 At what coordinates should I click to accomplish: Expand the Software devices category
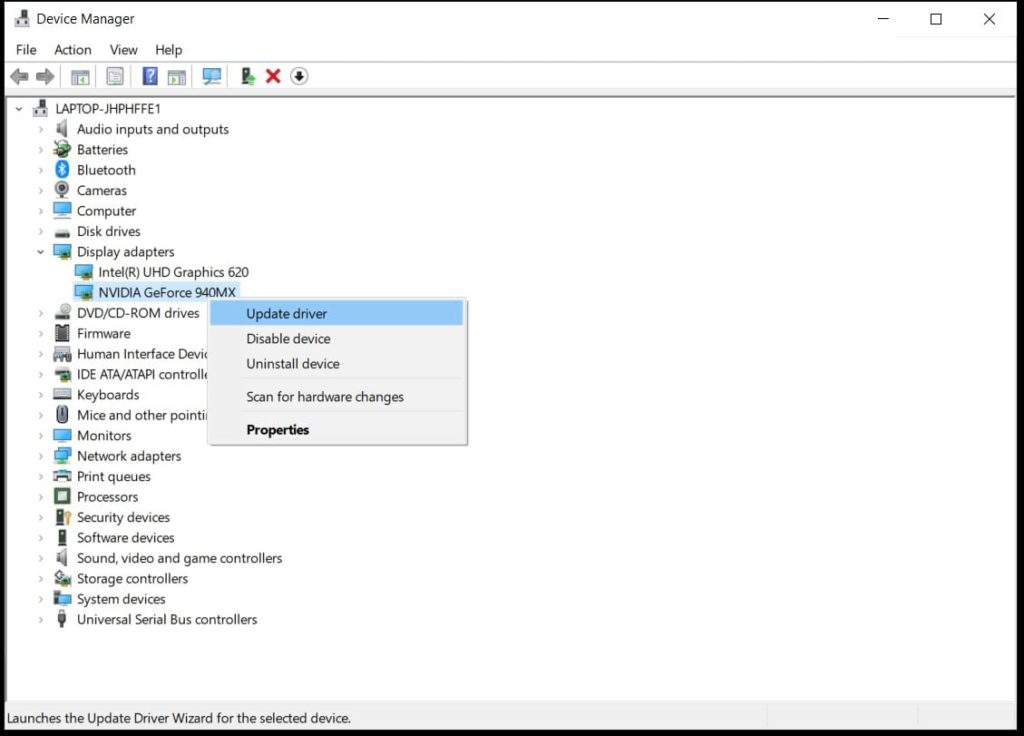(40, 537)
